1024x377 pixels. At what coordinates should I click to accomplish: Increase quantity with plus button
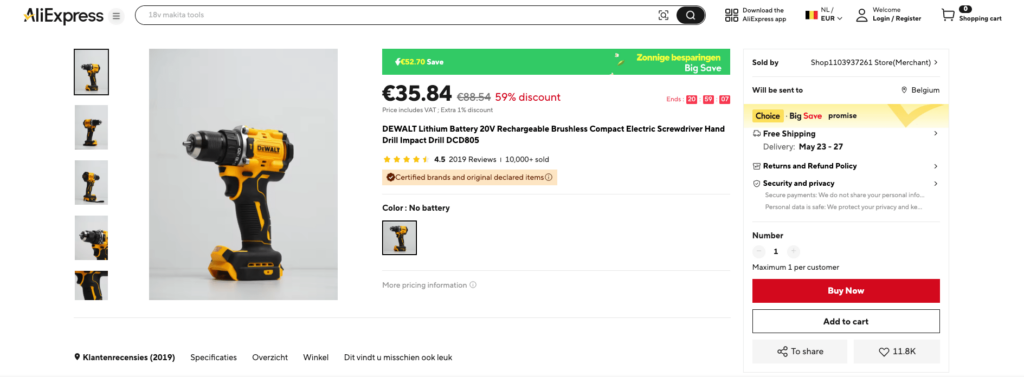point(793,252)
